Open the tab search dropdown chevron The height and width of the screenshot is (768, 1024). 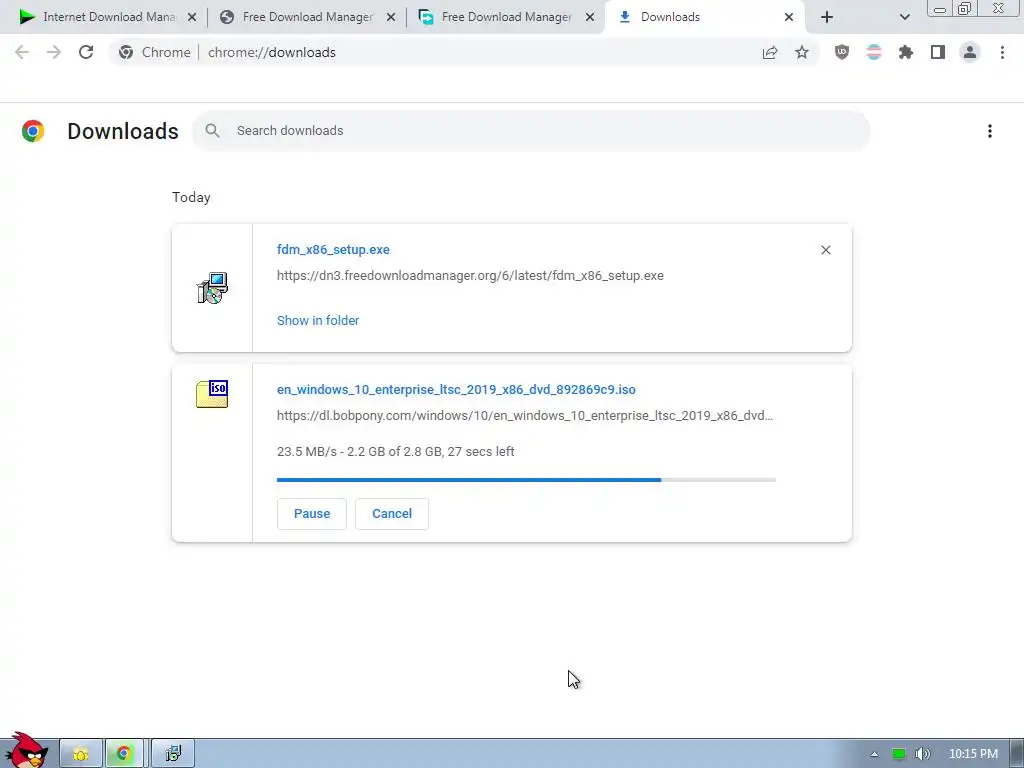904,17
